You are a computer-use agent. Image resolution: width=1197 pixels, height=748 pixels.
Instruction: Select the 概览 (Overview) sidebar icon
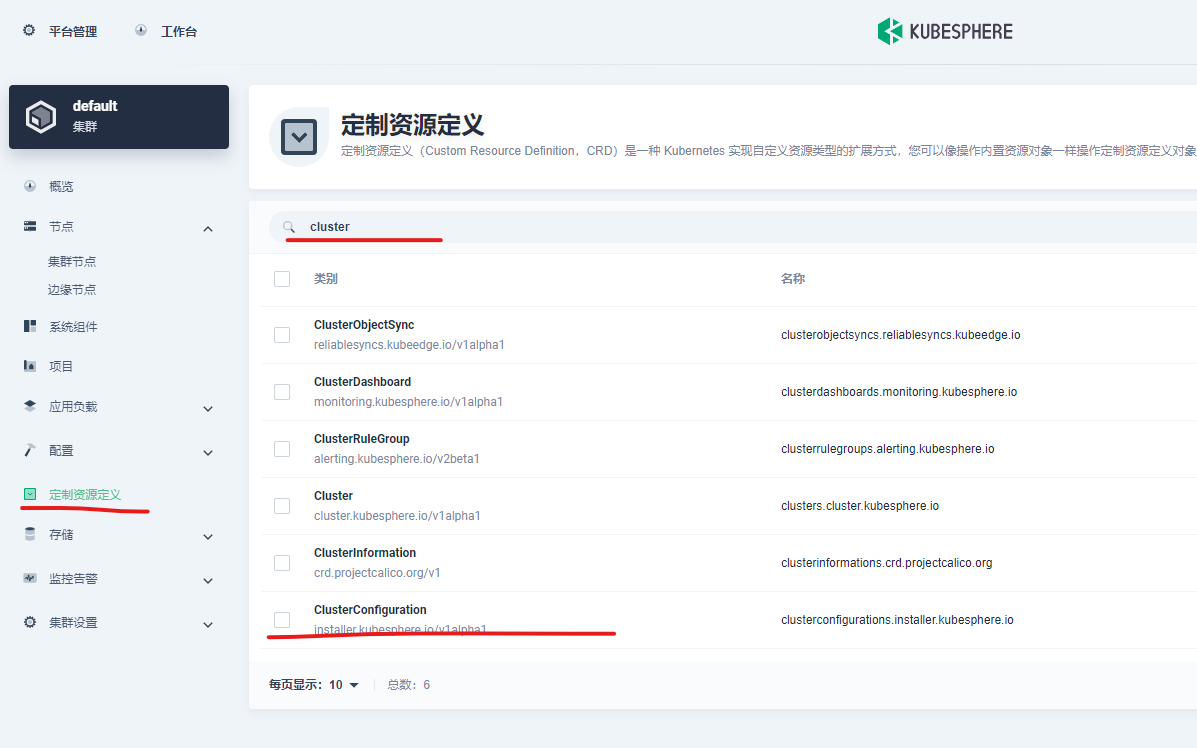coord(29,185)
